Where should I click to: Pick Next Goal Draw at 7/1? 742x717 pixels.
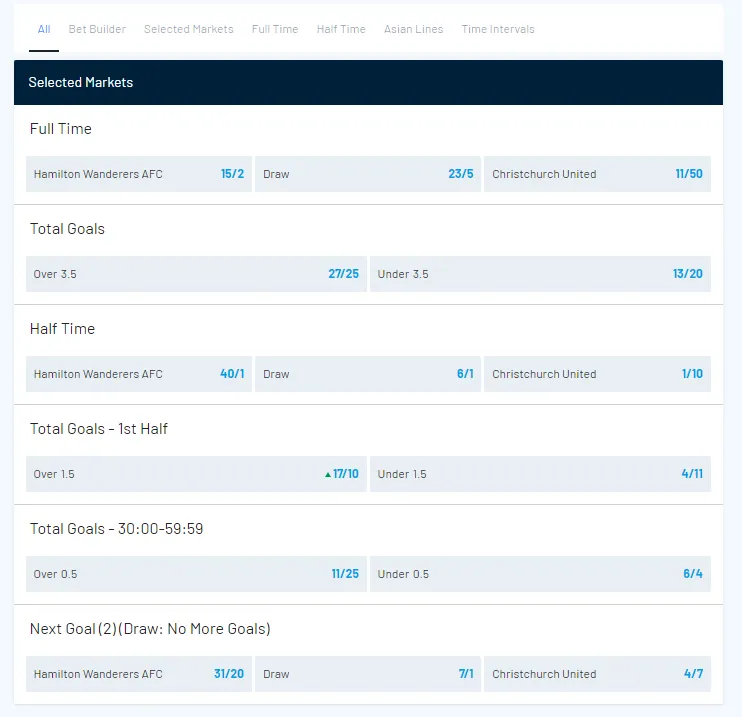click(x=367, y=674)
